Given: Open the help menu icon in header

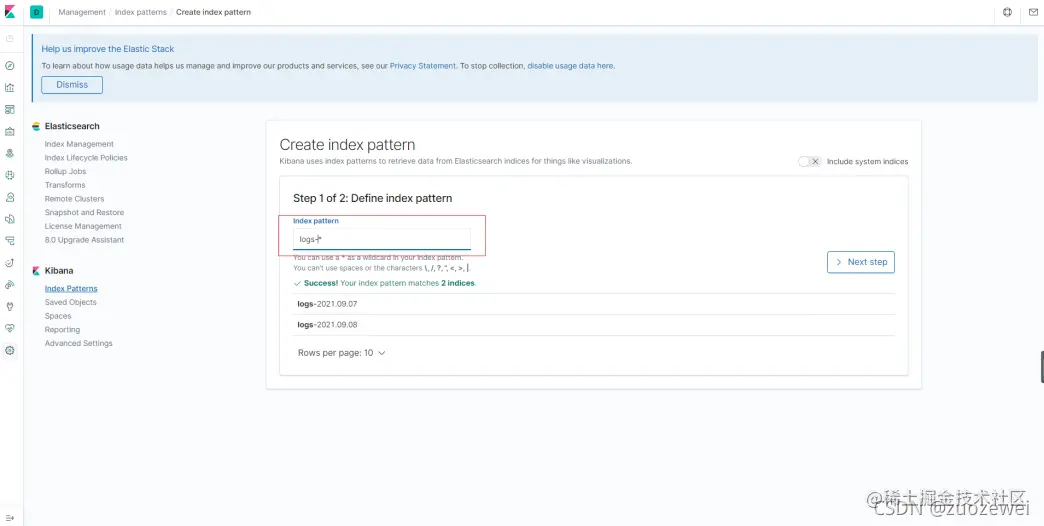Looking at the screenshot, I should pyautogui.click(x=1007, y=12).
